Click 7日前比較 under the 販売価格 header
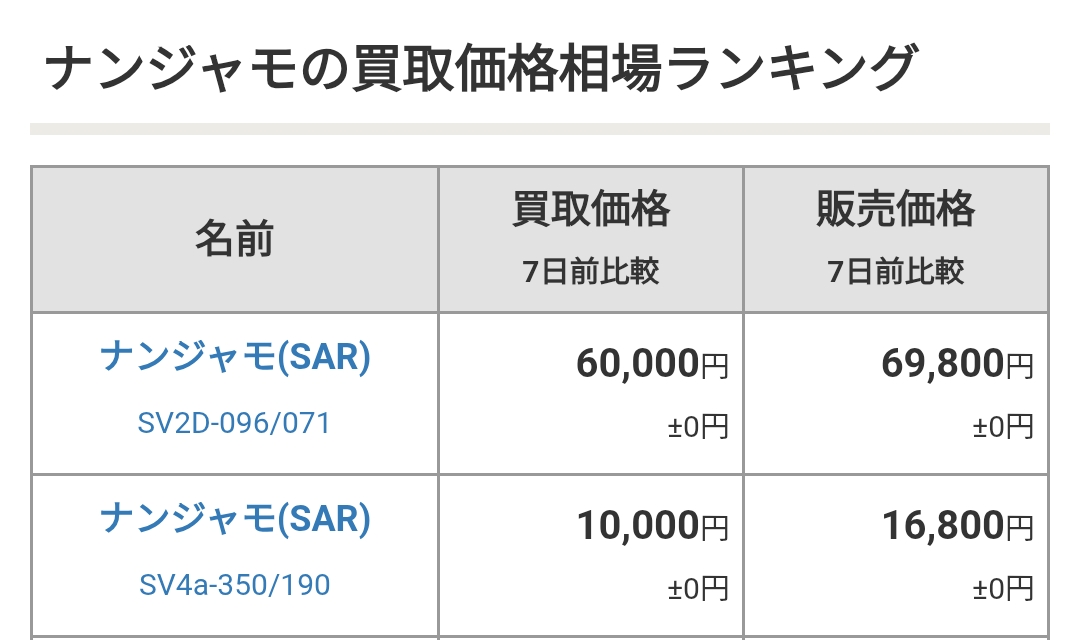Image resolution: width=1080 pixels, height=640 pixels. 896,271
